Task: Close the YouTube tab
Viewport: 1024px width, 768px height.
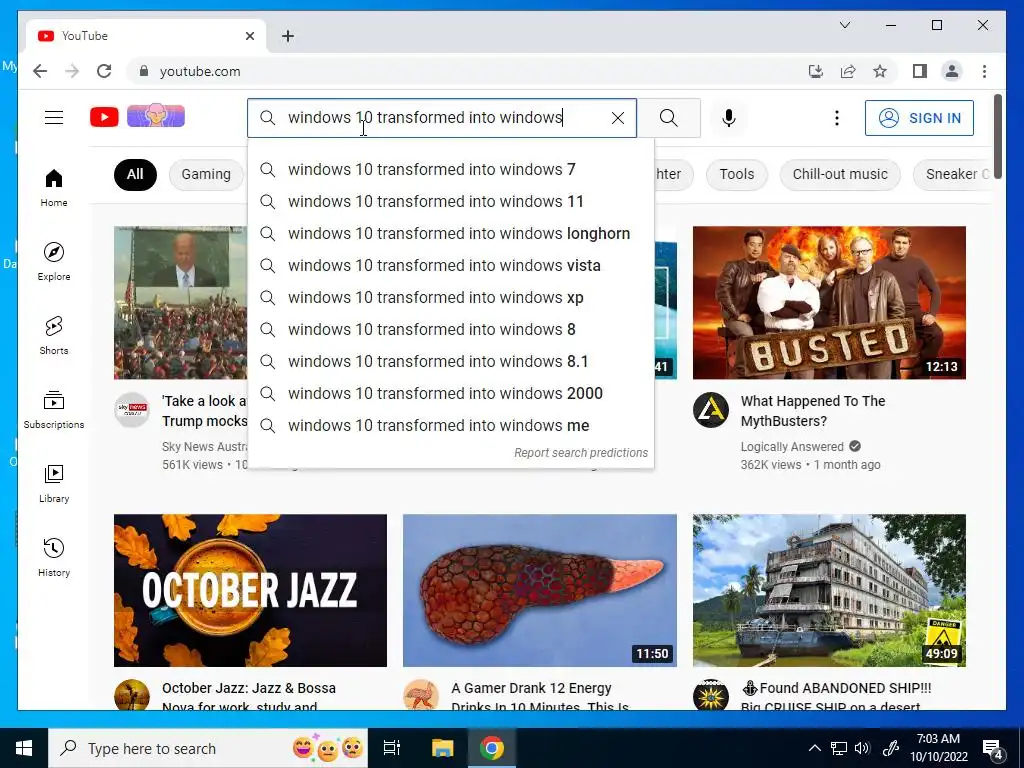Action: tap(249, 36)
